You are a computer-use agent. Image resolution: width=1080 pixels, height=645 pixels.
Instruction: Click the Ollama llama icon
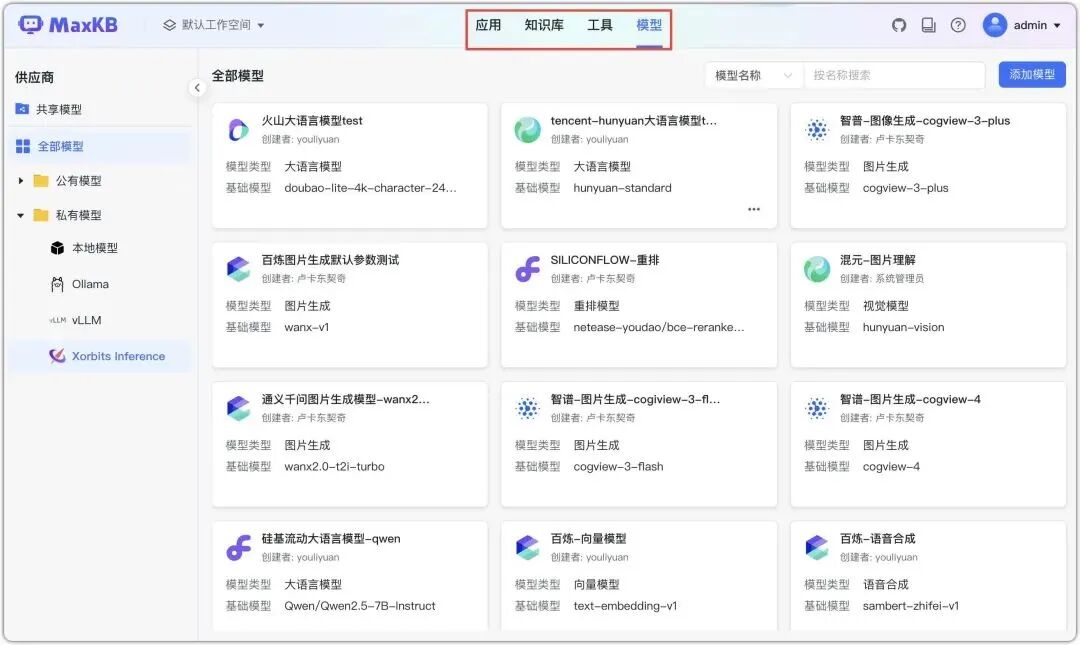click(x=57, y=284)
